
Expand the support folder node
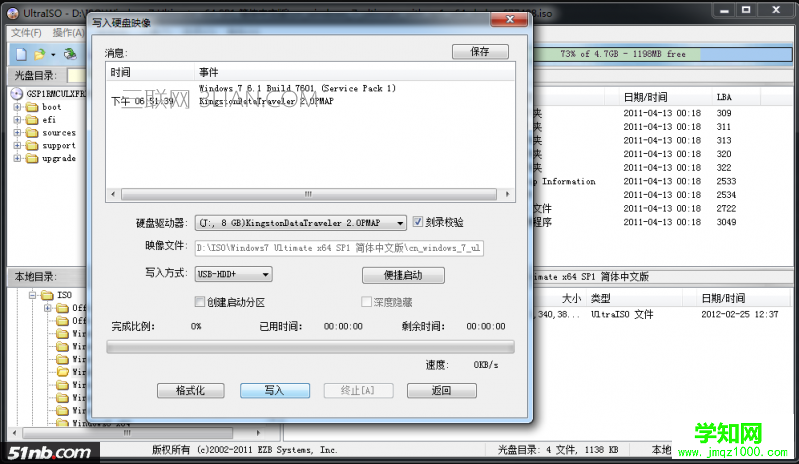coord(17,146)
